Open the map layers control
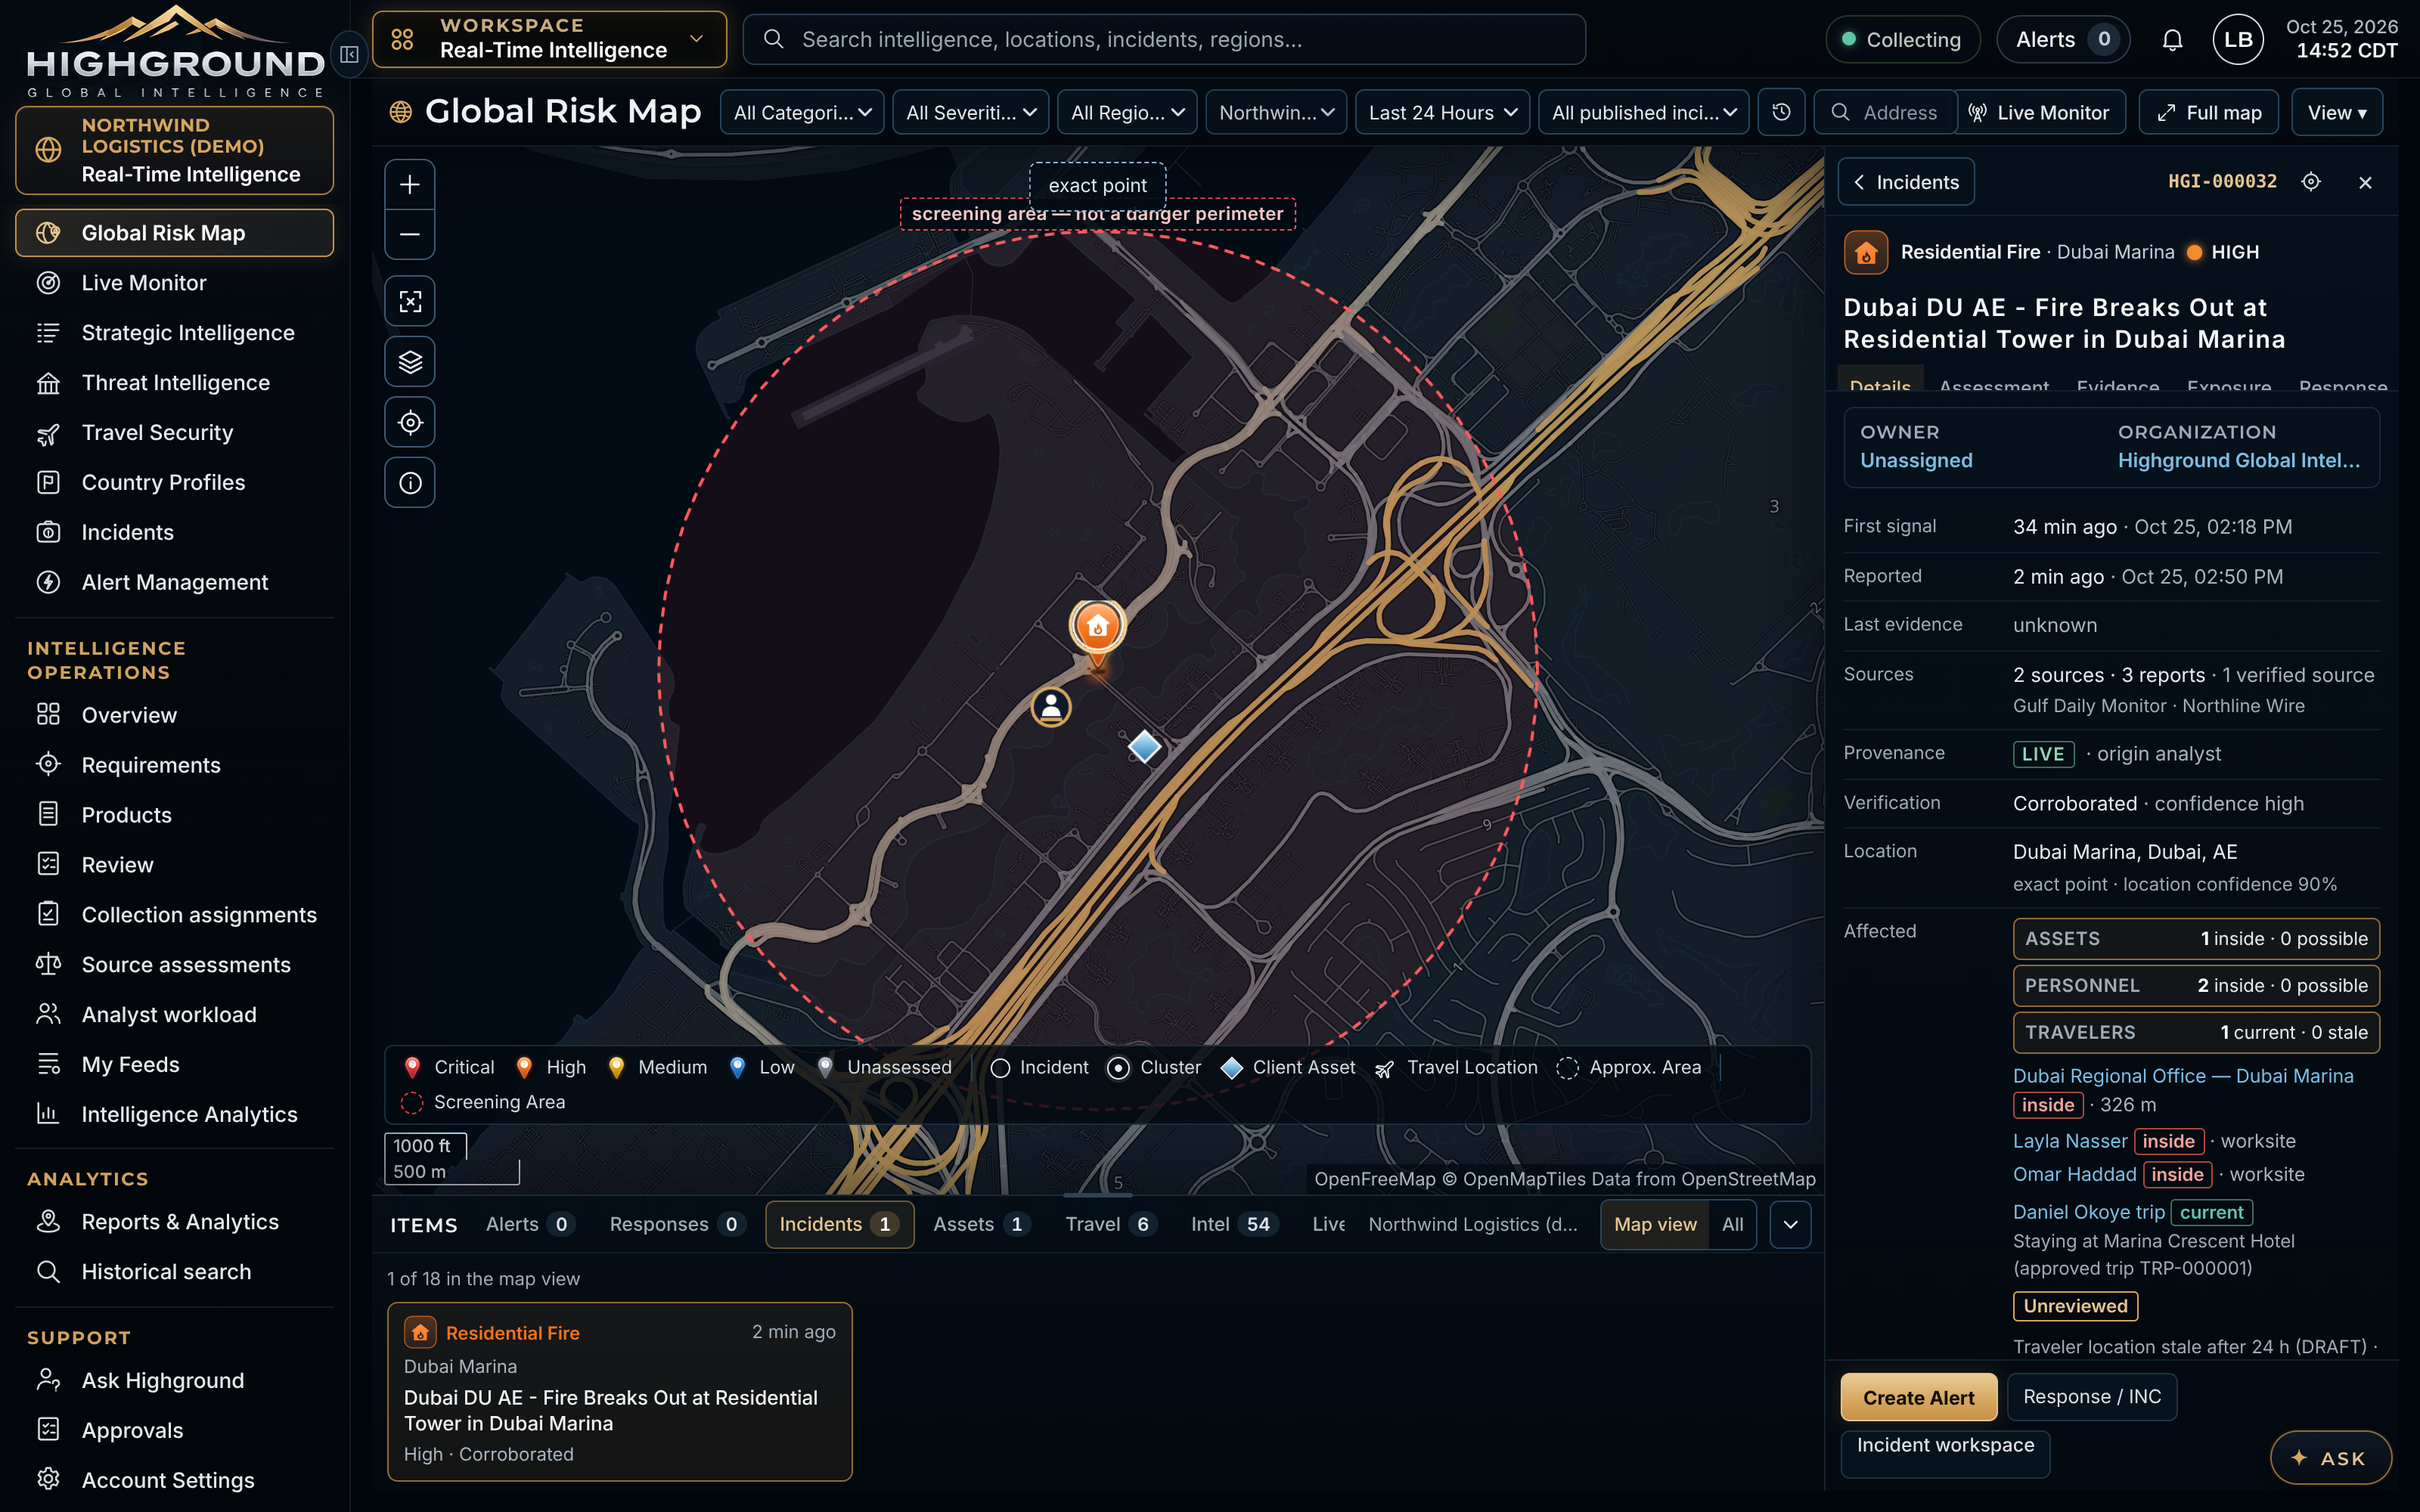2420x1512 pixels. coord(410,362)
